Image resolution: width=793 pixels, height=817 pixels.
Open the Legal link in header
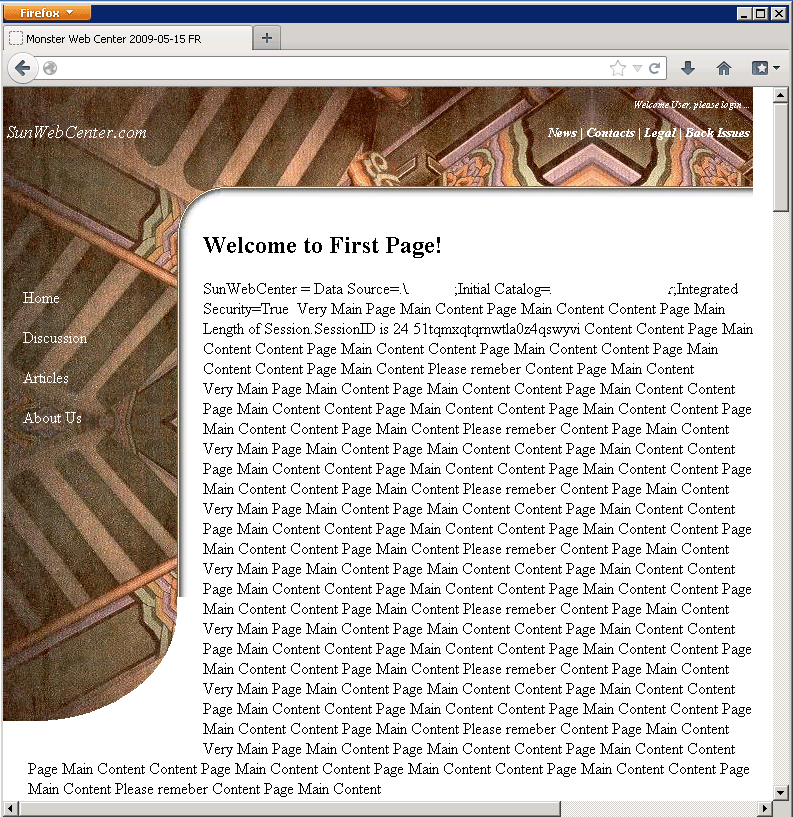pos(659,133)
